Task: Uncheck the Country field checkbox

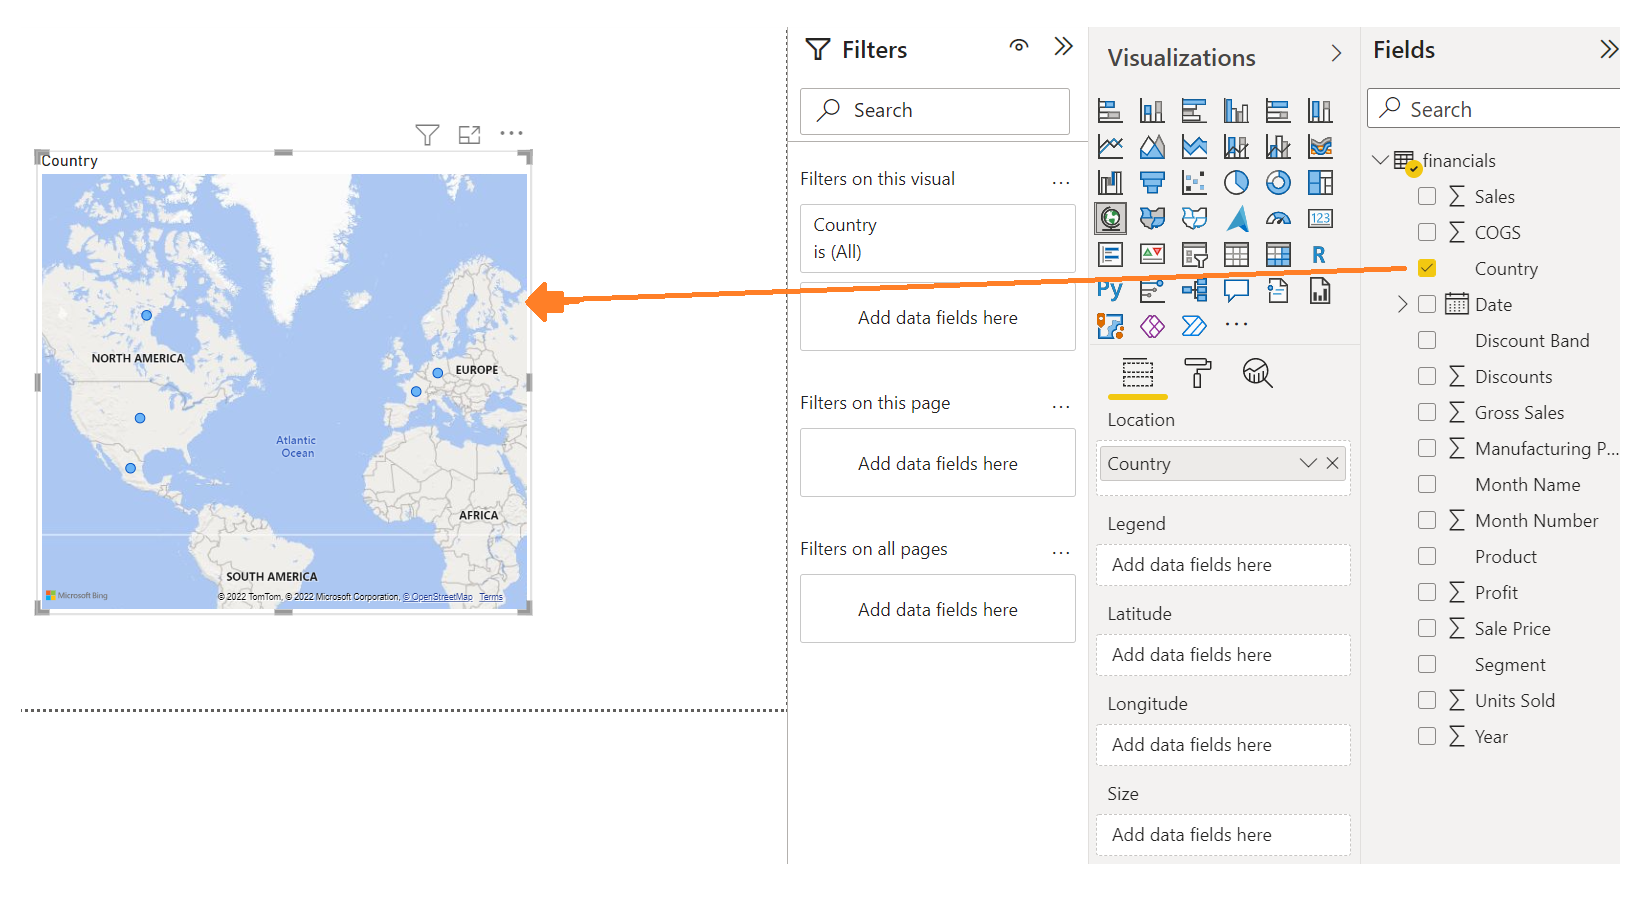Action: point(1427,268)
